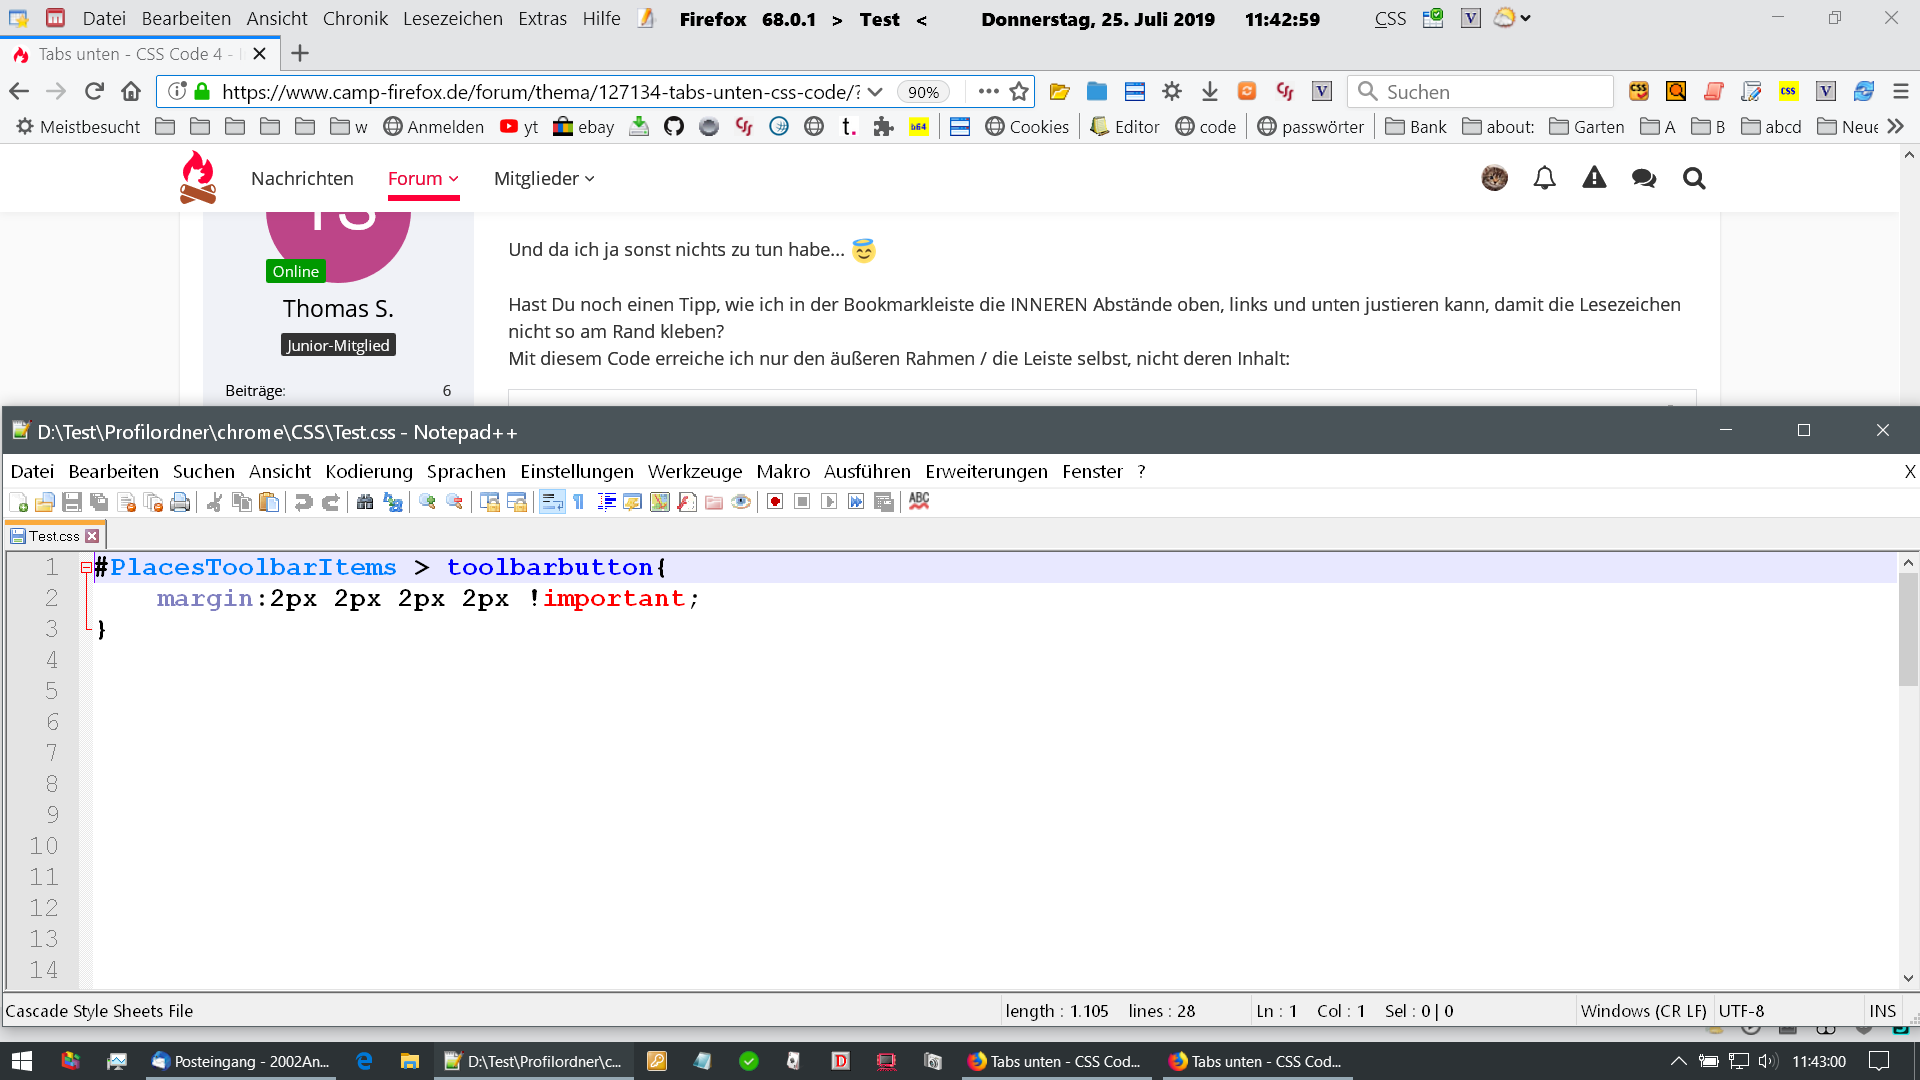Toggle Show All Characters pilcrow icon

point(579,502)
